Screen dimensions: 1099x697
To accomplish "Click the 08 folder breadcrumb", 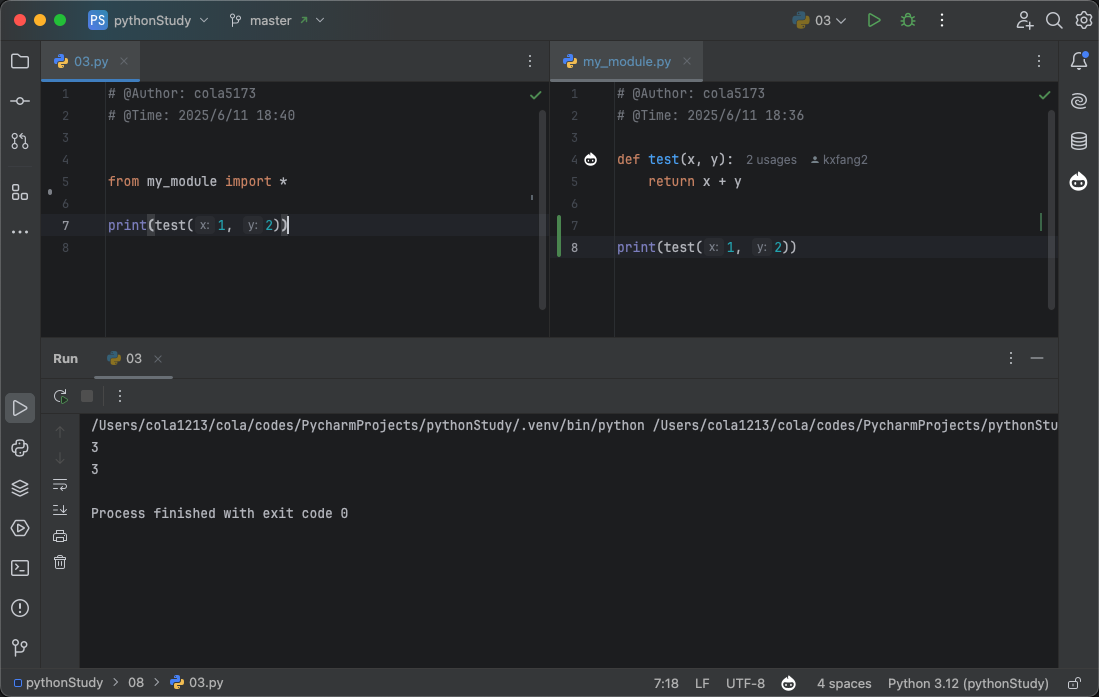I will coord(136,682).
